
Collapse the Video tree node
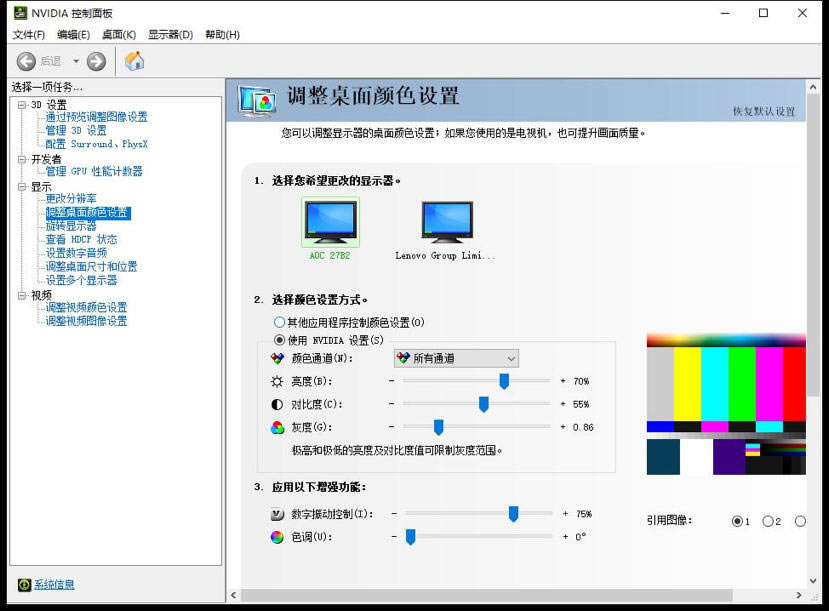click(22, 295)
